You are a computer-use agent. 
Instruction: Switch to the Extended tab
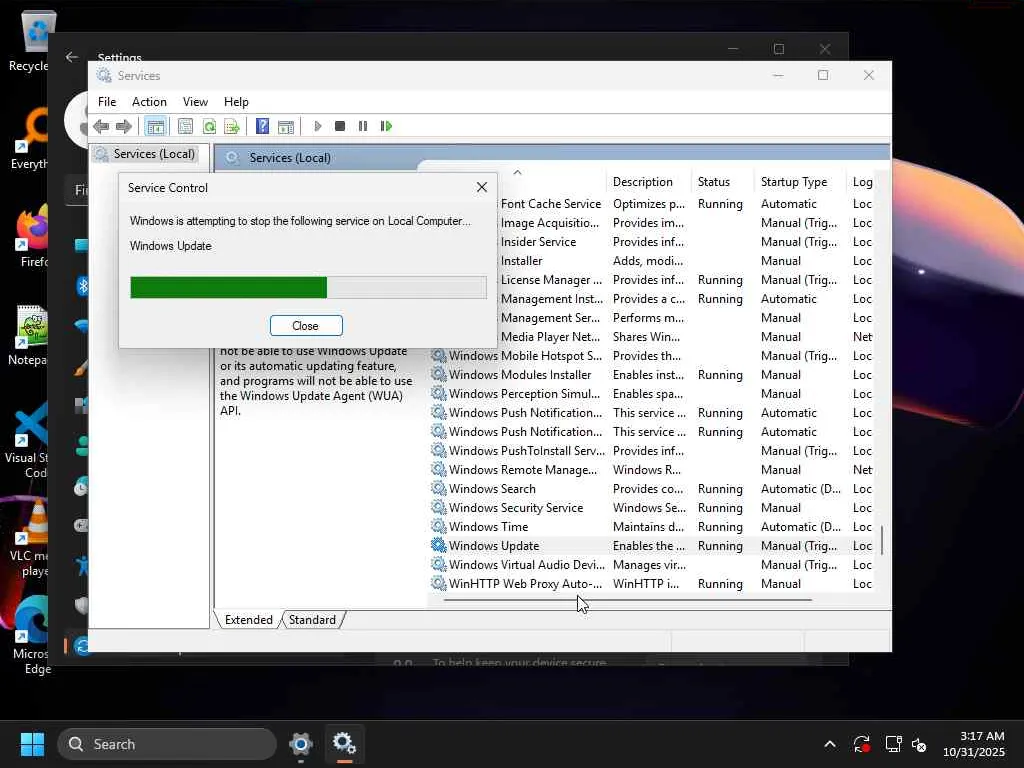[x=248, y=620]
